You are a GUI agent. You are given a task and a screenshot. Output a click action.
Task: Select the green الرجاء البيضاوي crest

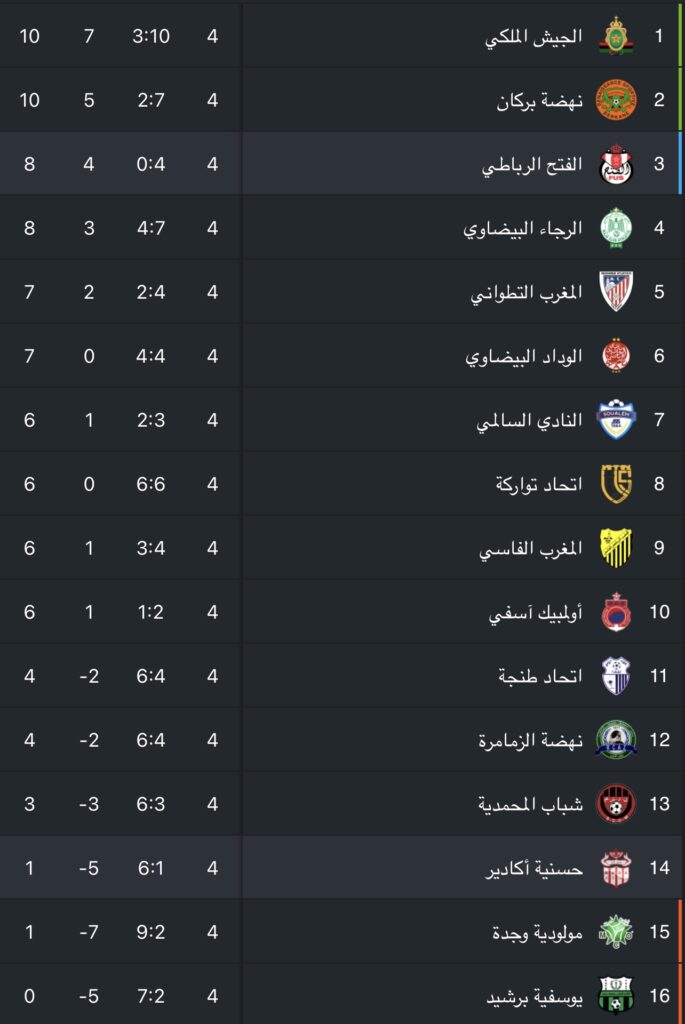pyautogui.click(x=616, y=228)
